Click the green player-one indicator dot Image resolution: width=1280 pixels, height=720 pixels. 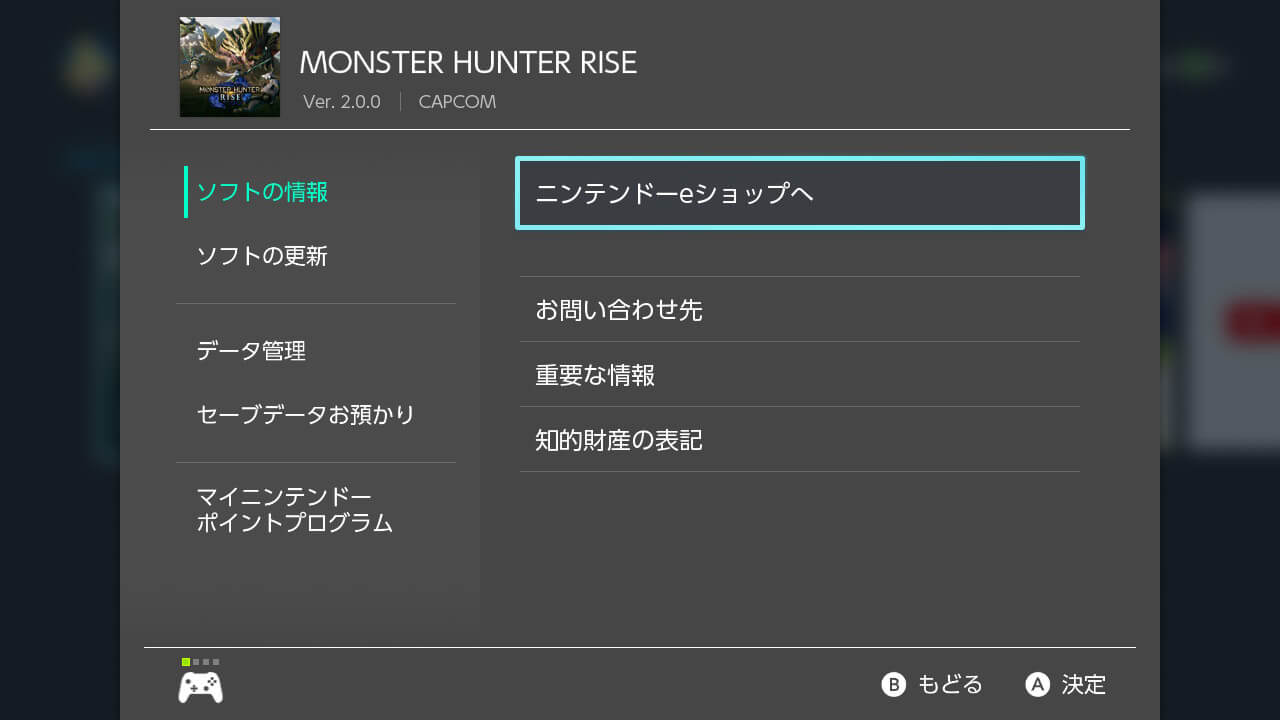tap(186, 662)
